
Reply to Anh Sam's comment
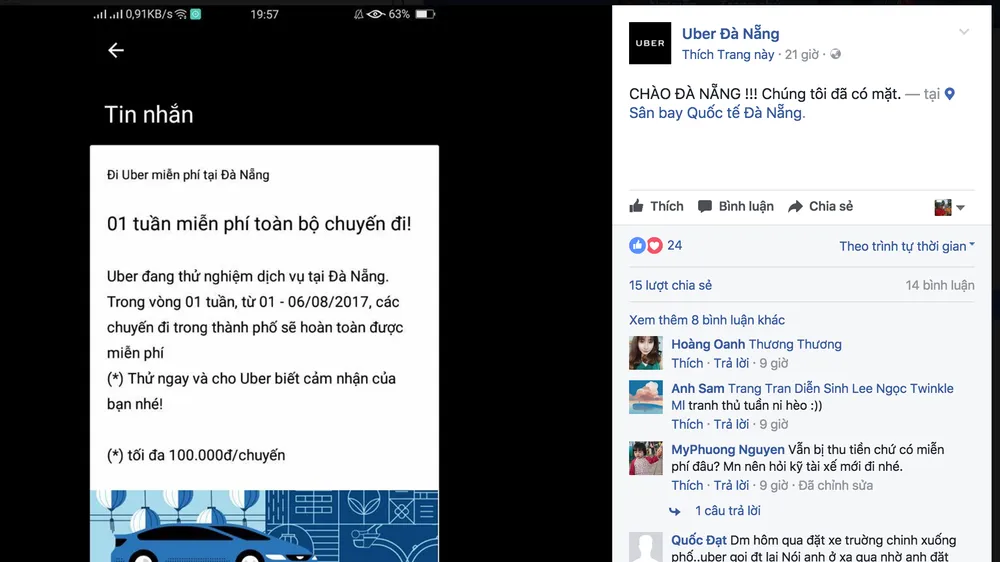(731, 424)
